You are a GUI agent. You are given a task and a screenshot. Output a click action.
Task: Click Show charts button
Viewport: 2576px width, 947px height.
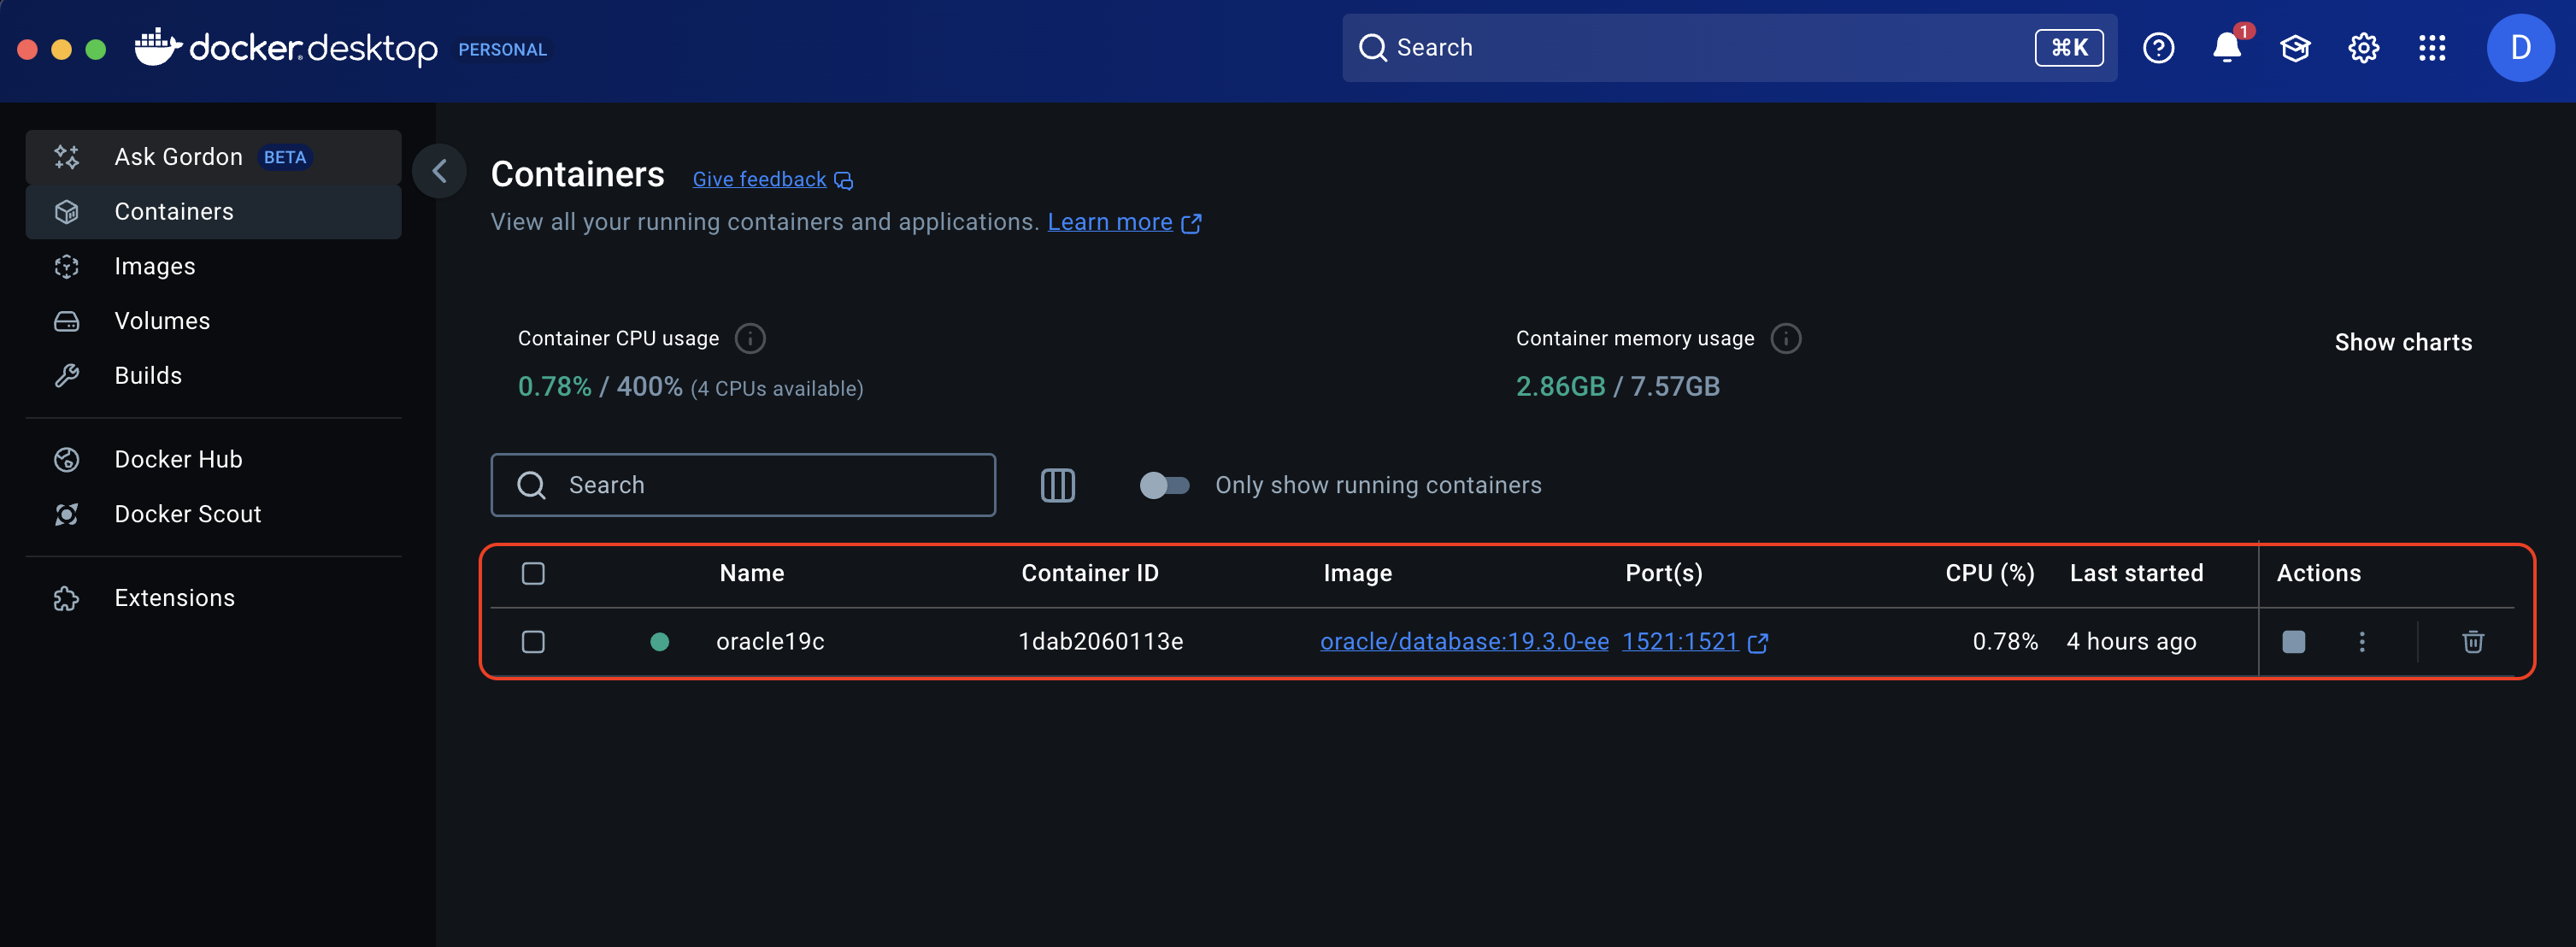tap(2402, 342)
